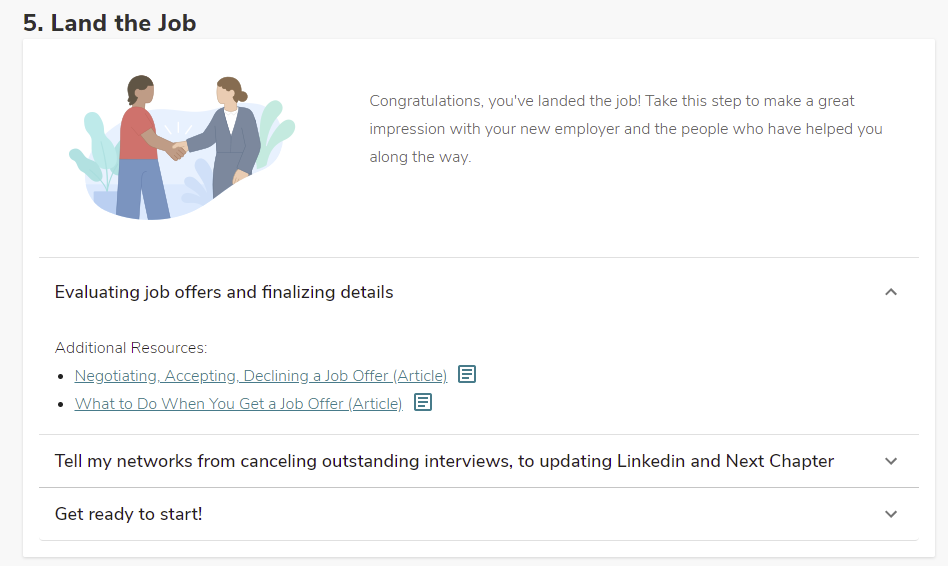This screenshot has height=566, width=948.
Task: Click the bullet before the Negotiating link
Action: (63, 377)
